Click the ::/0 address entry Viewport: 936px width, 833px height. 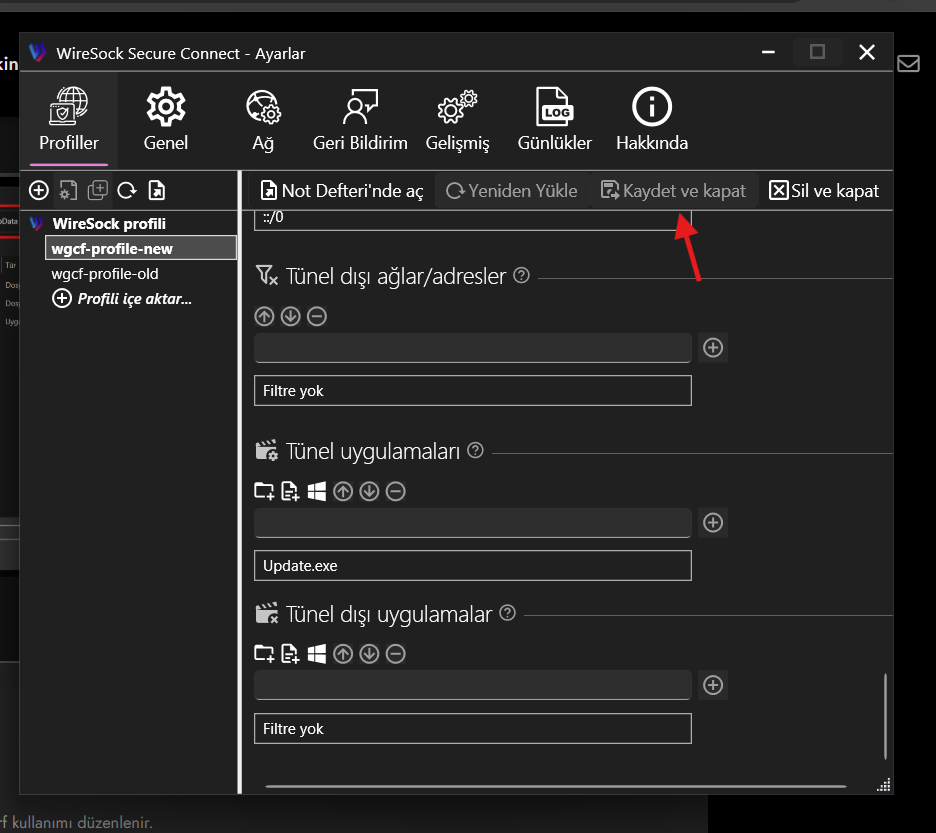coord(473,220)
